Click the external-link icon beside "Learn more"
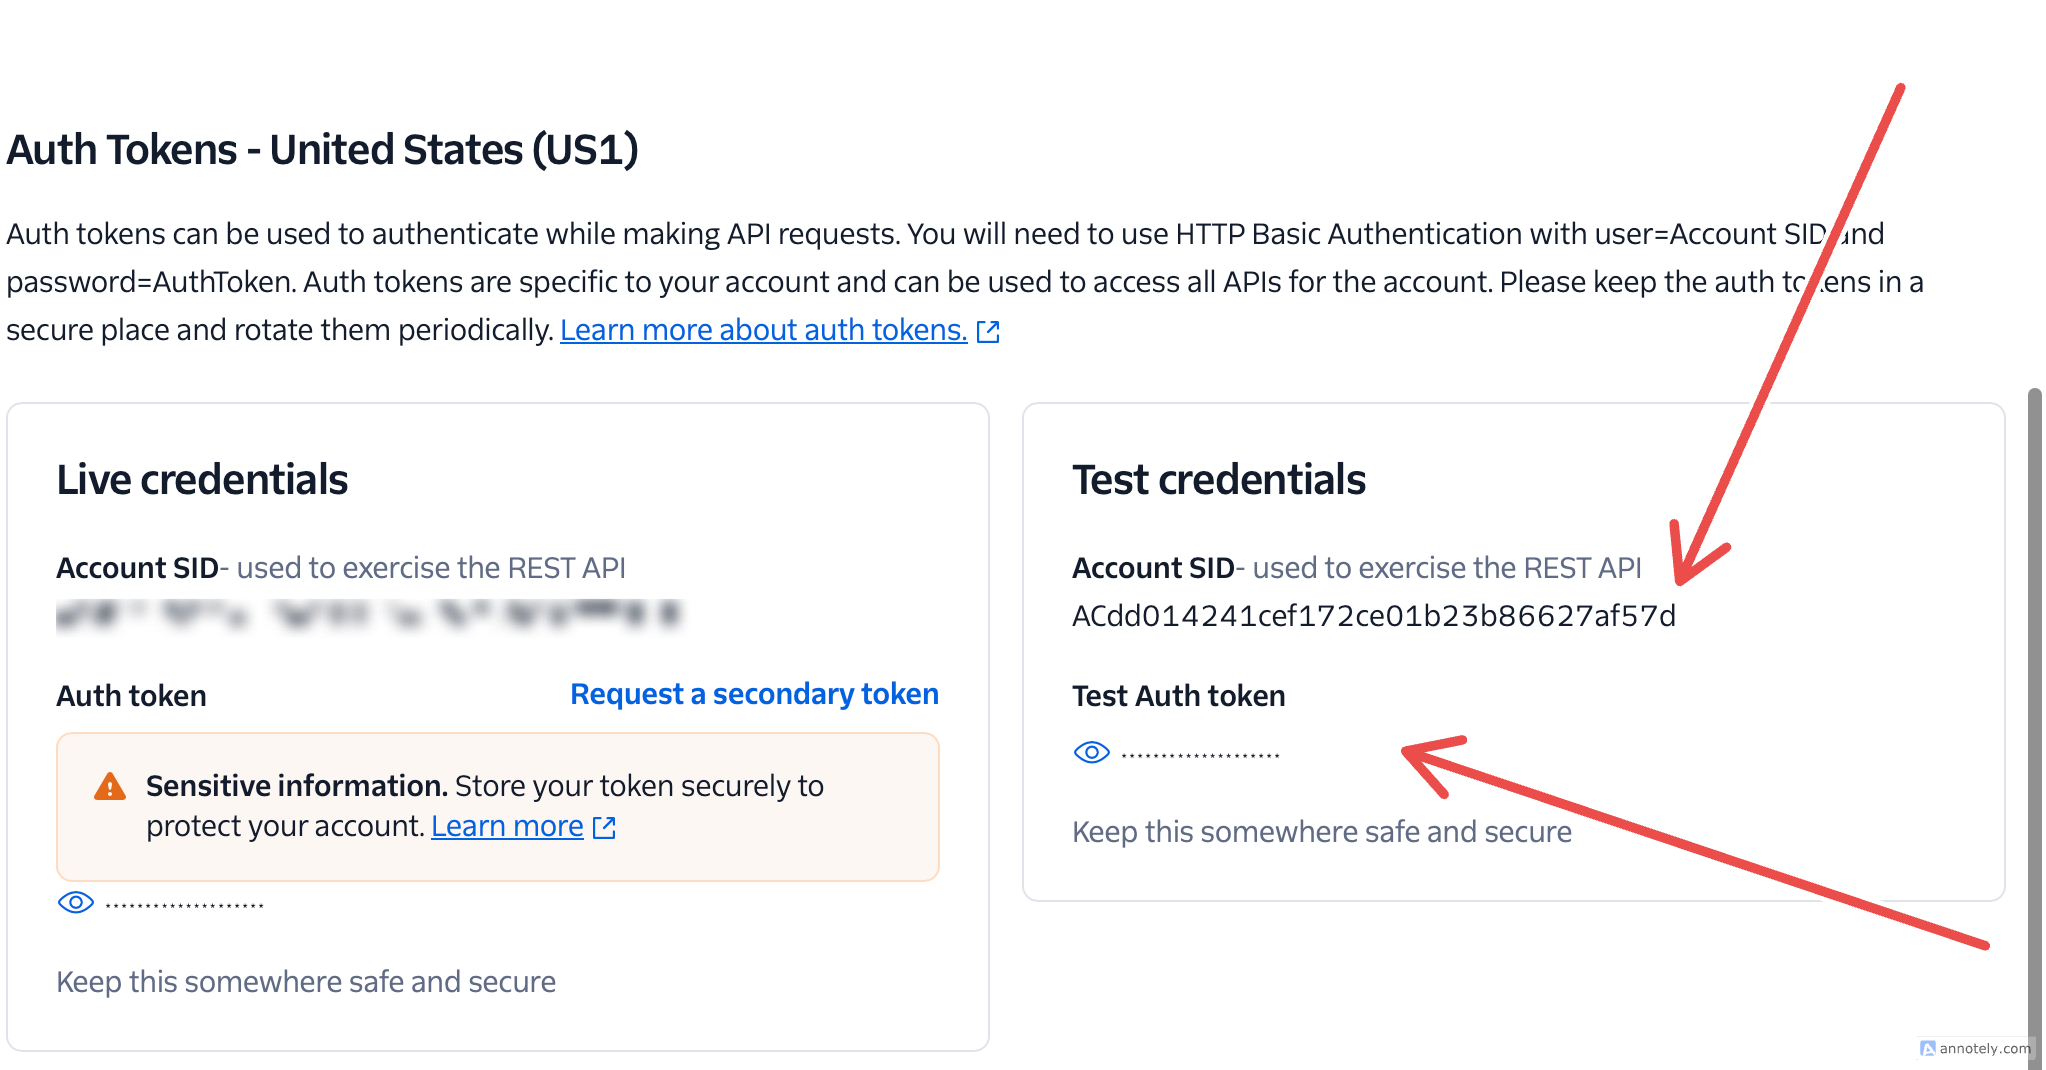The height and width of the screenshot is (1070, 2046). [x=604, y=827]
